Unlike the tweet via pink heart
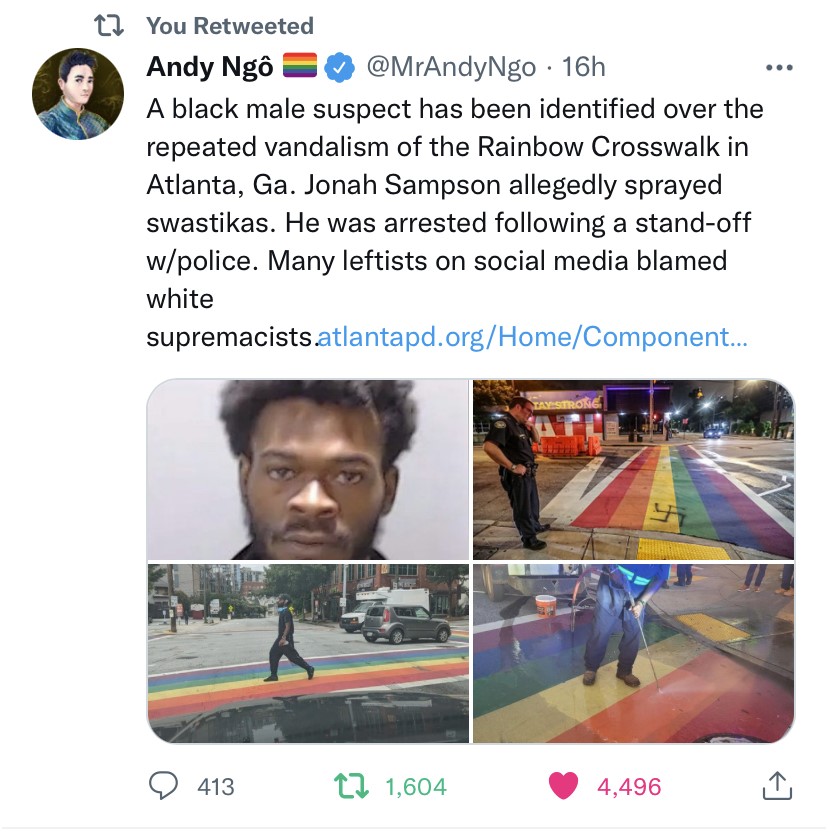This screenshot has height=834, width=828. tap(563, 786)
